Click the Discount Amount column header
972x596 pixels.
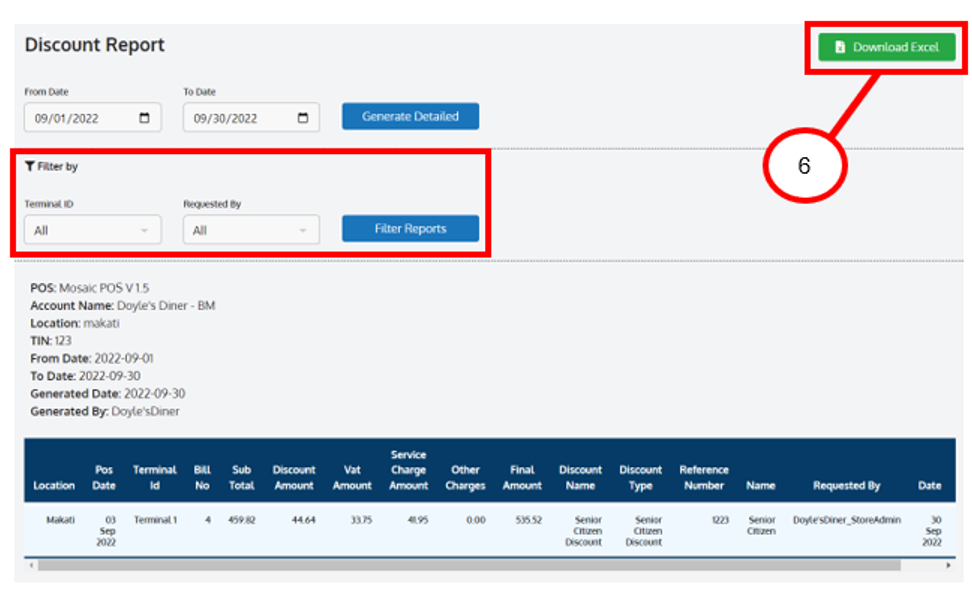294,477
